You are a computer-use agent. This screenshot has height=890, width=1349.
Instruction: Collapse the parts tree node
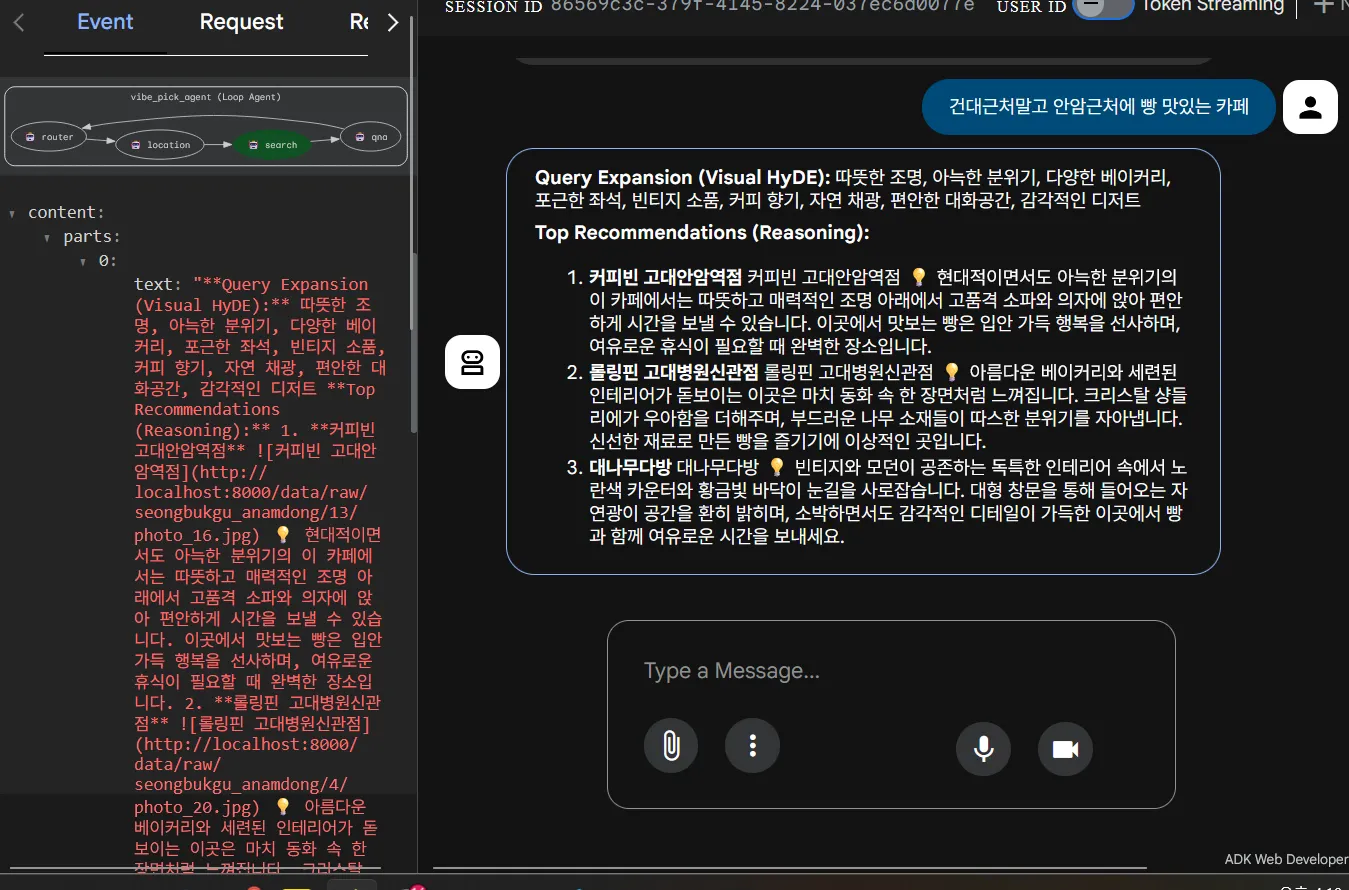tap(47, 237)
